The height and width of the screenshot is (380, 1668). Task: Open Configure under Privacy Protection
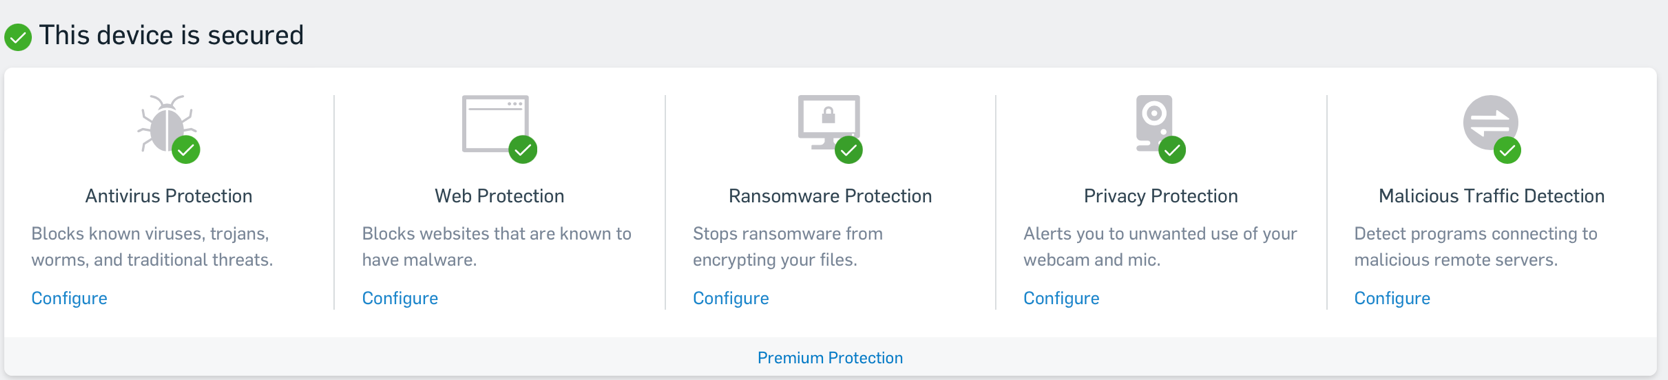(1061, 298)
